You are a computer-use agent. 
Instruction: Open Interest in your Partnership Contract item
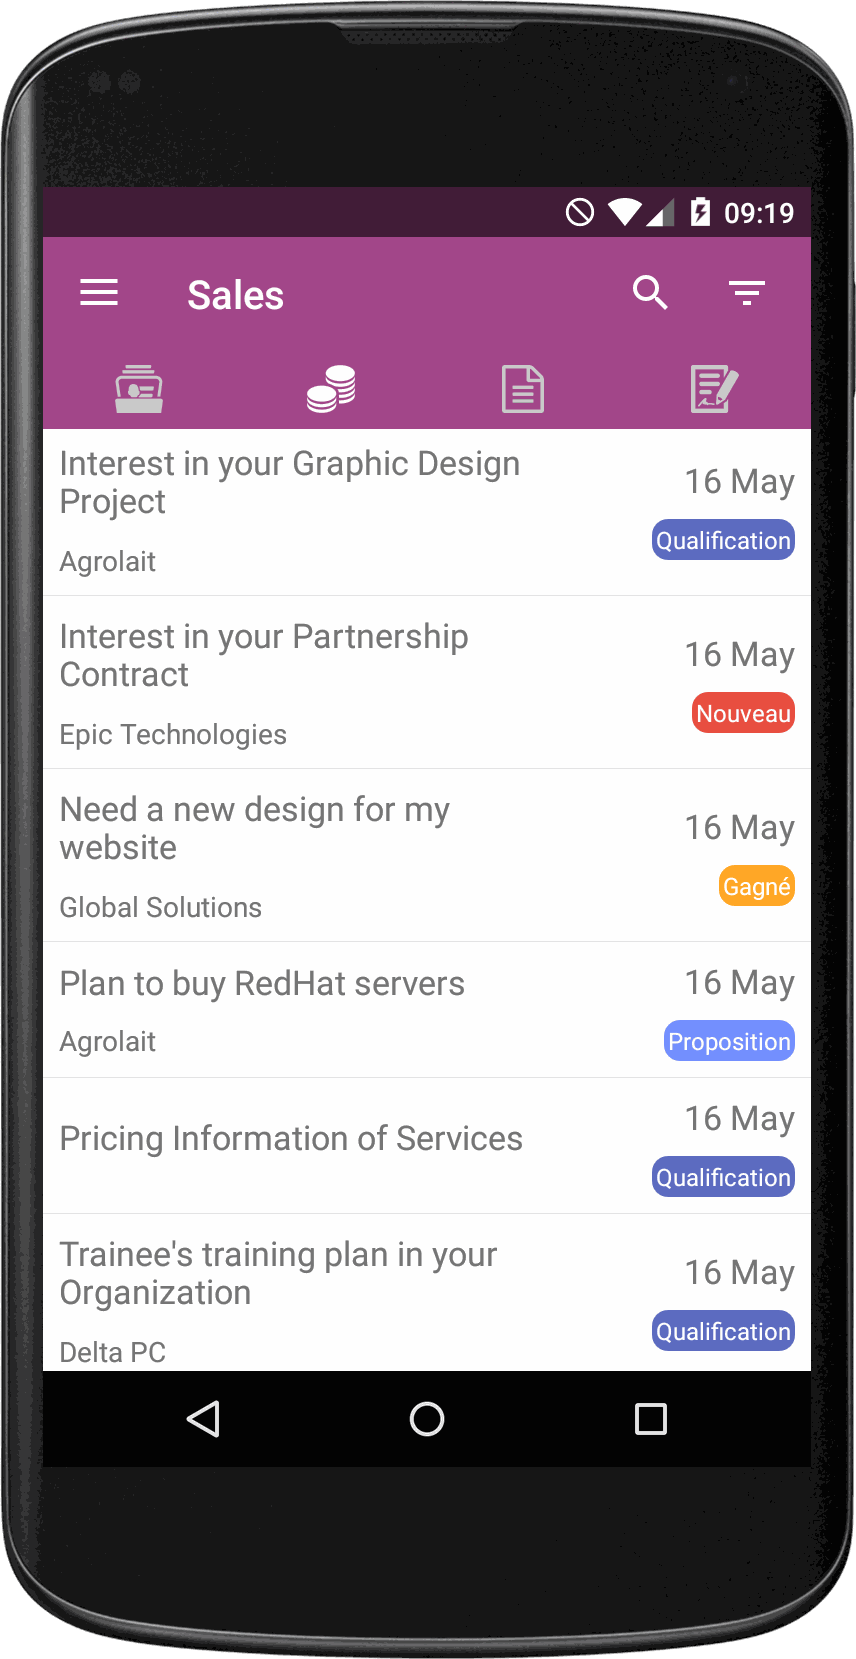point(427,683)
